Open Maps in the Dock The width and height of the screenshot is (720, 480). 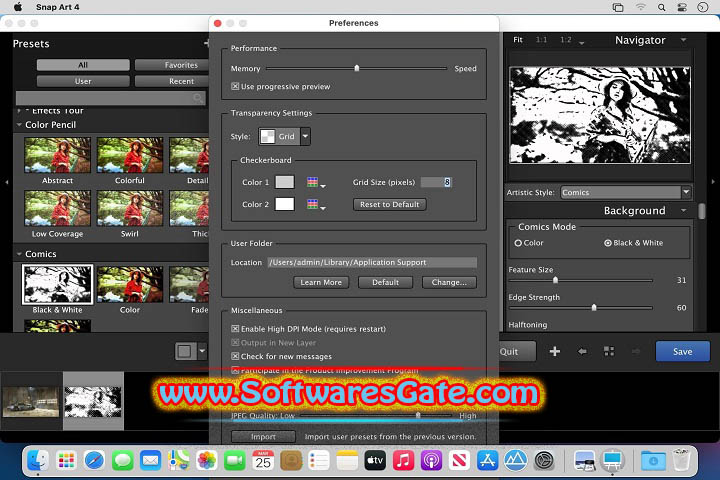coord(179,460)
